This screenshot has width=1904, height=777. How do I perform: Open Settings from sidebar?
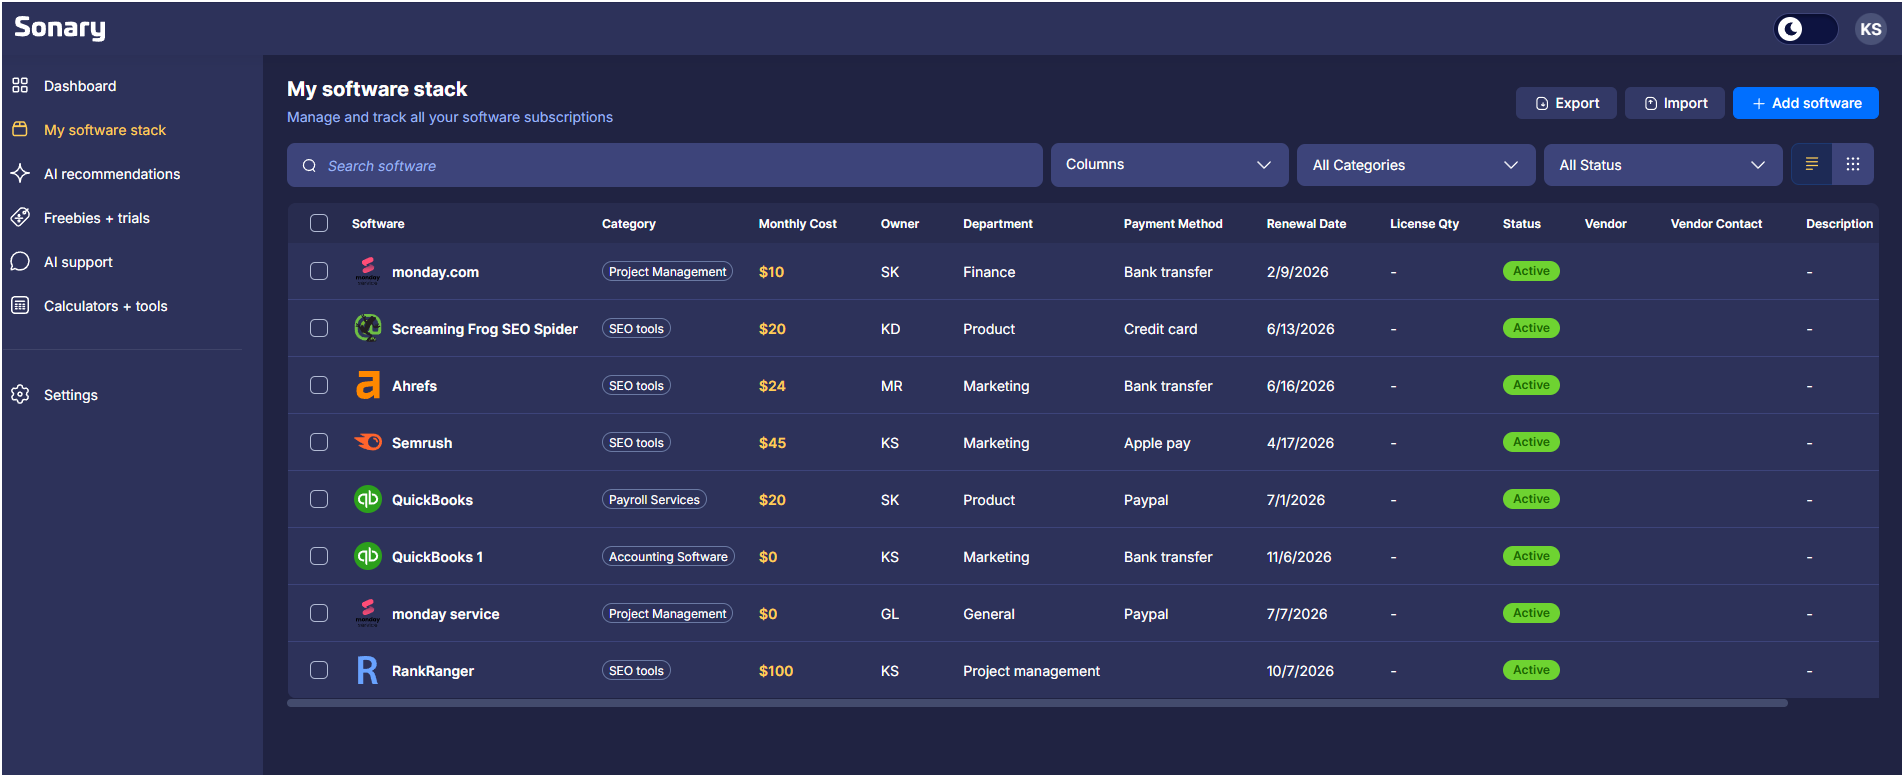(x=71, y=395)
